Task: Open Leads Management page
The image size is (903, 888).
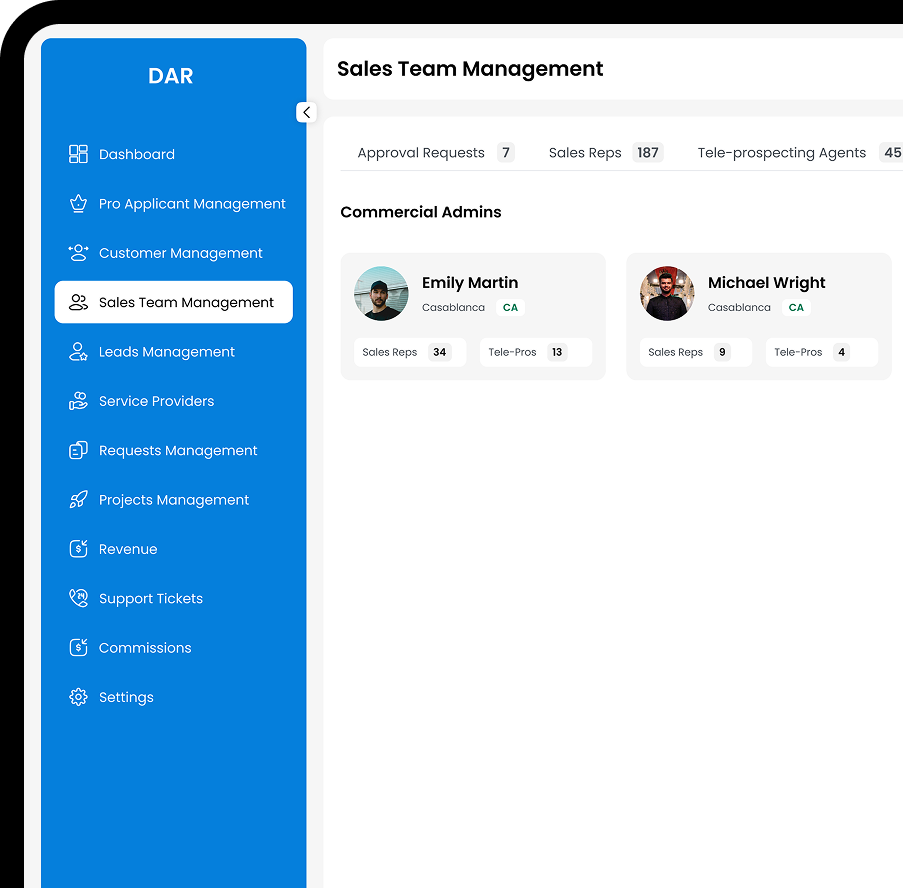Action: [x=166, y=352]
